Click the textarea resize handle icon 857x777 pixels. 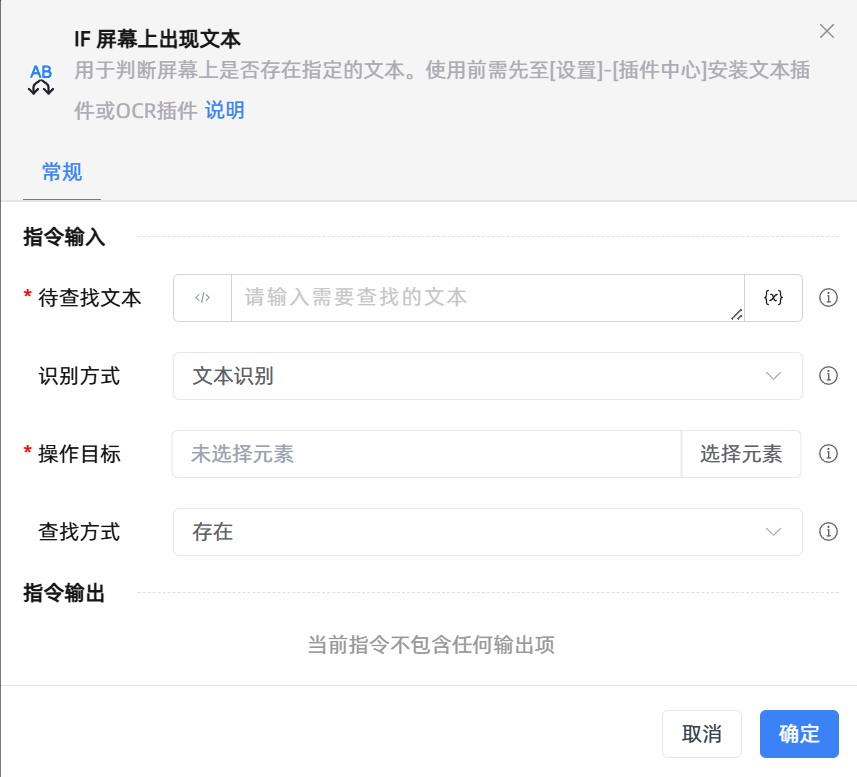click(x=735, y=314)
